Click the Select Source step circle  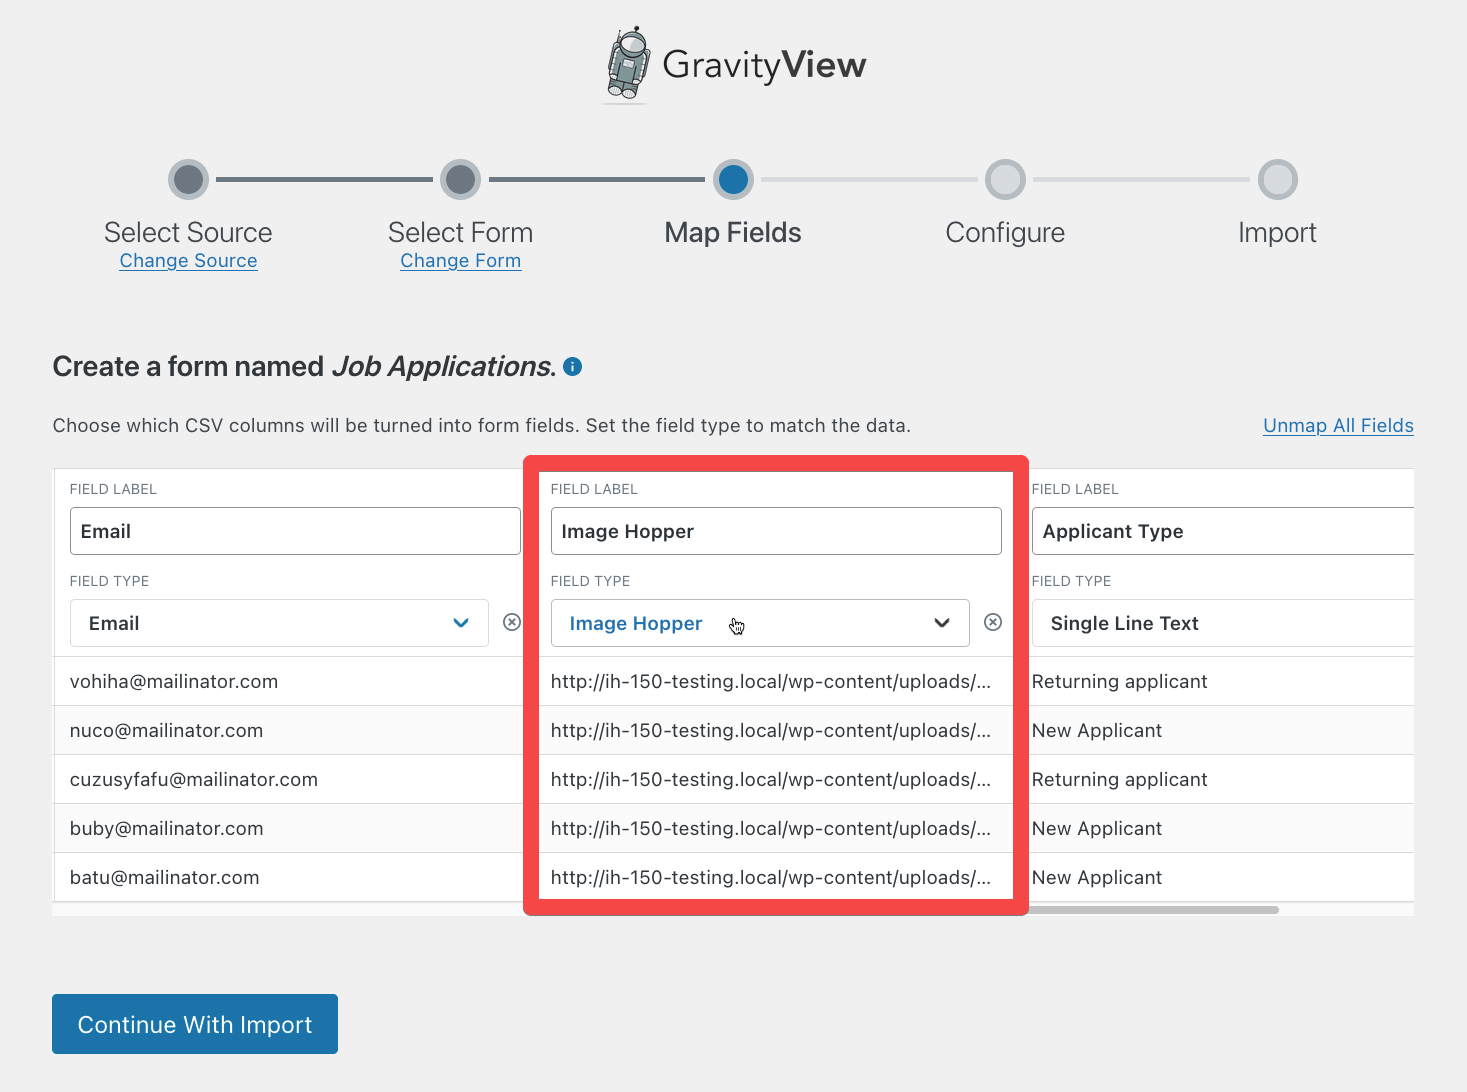coord(188,180)
